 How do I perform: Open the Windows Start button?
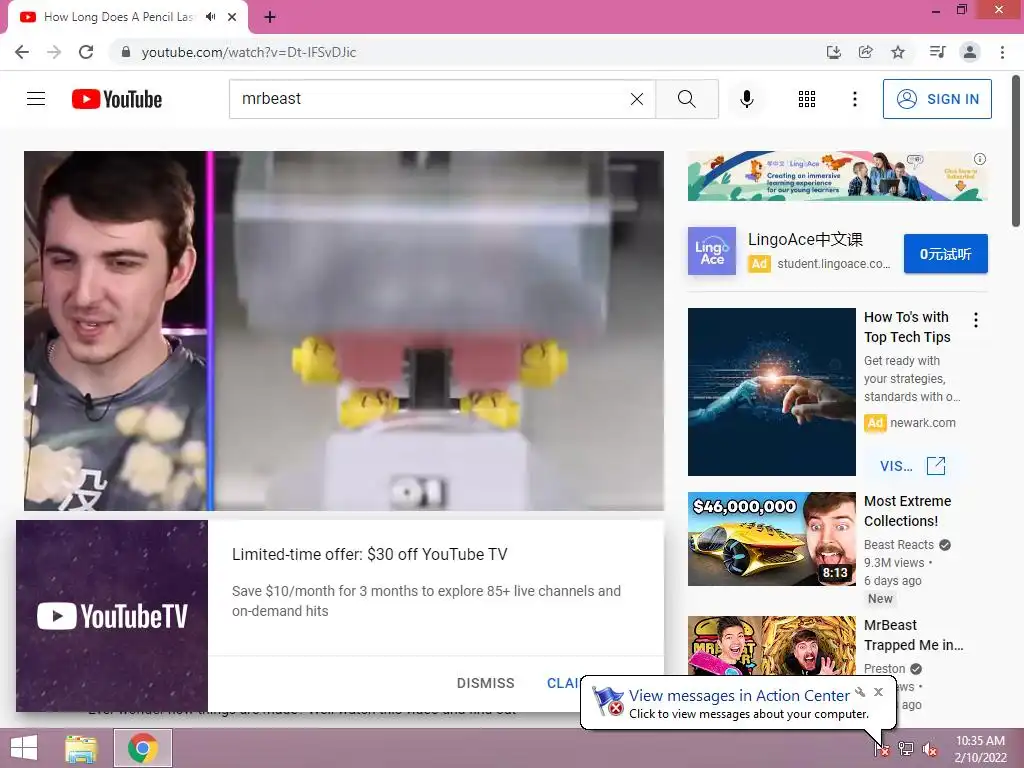[24, 748]
